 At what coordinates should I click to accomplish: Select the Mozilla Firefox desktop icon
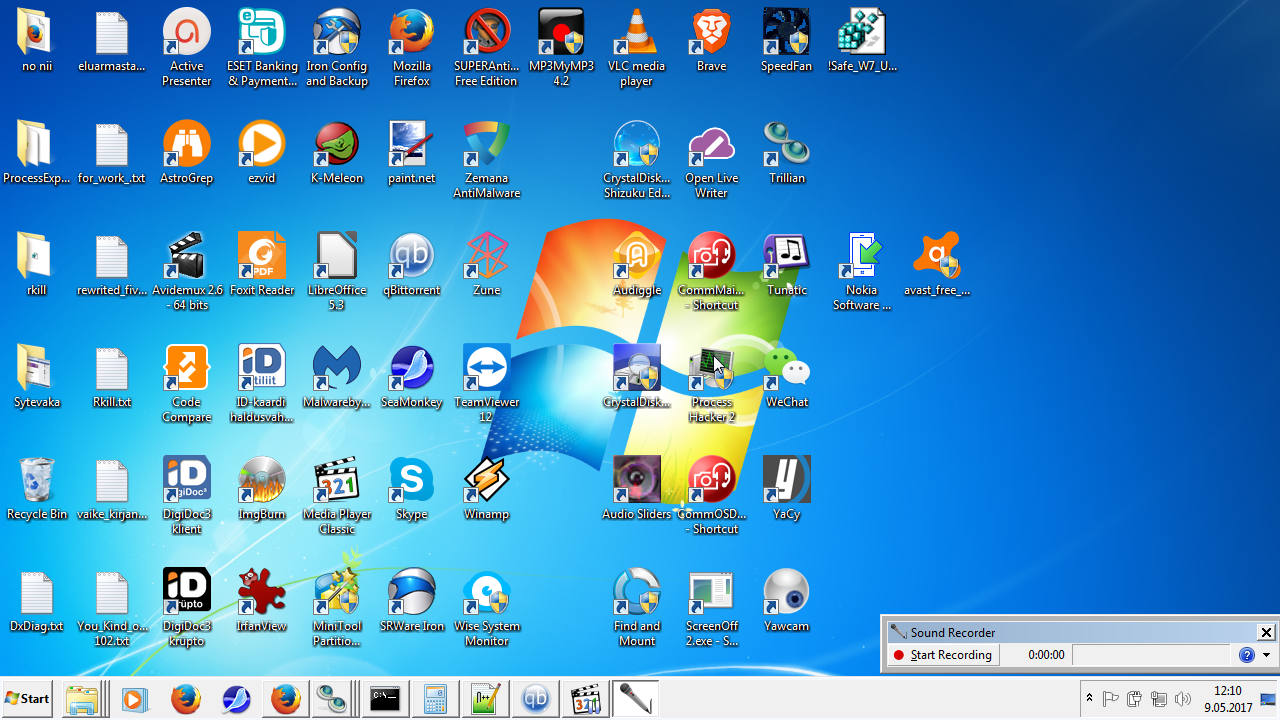click(x=412, y=48)
